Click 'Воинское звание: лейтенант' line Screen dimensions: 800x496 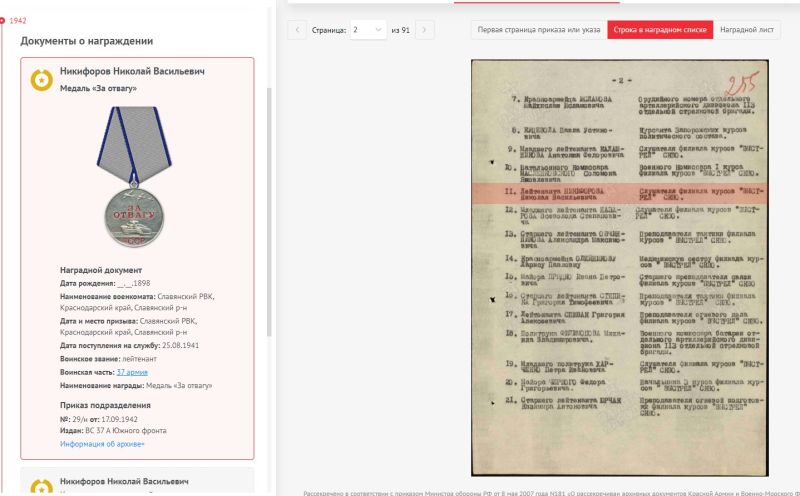coord(108,359)
